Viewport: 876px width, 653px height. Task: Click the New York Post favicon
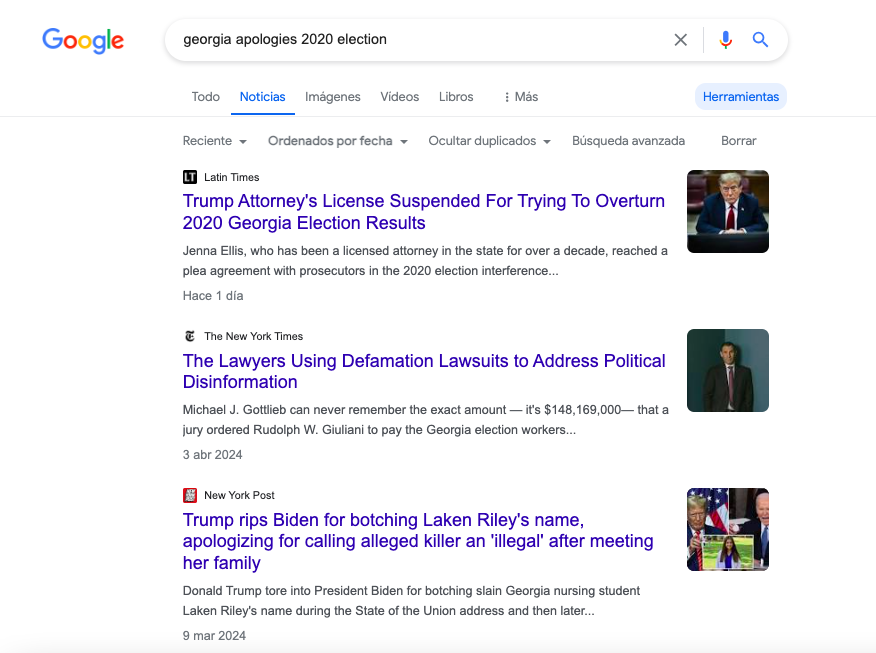pyautogui.click(x=190, y=495)
